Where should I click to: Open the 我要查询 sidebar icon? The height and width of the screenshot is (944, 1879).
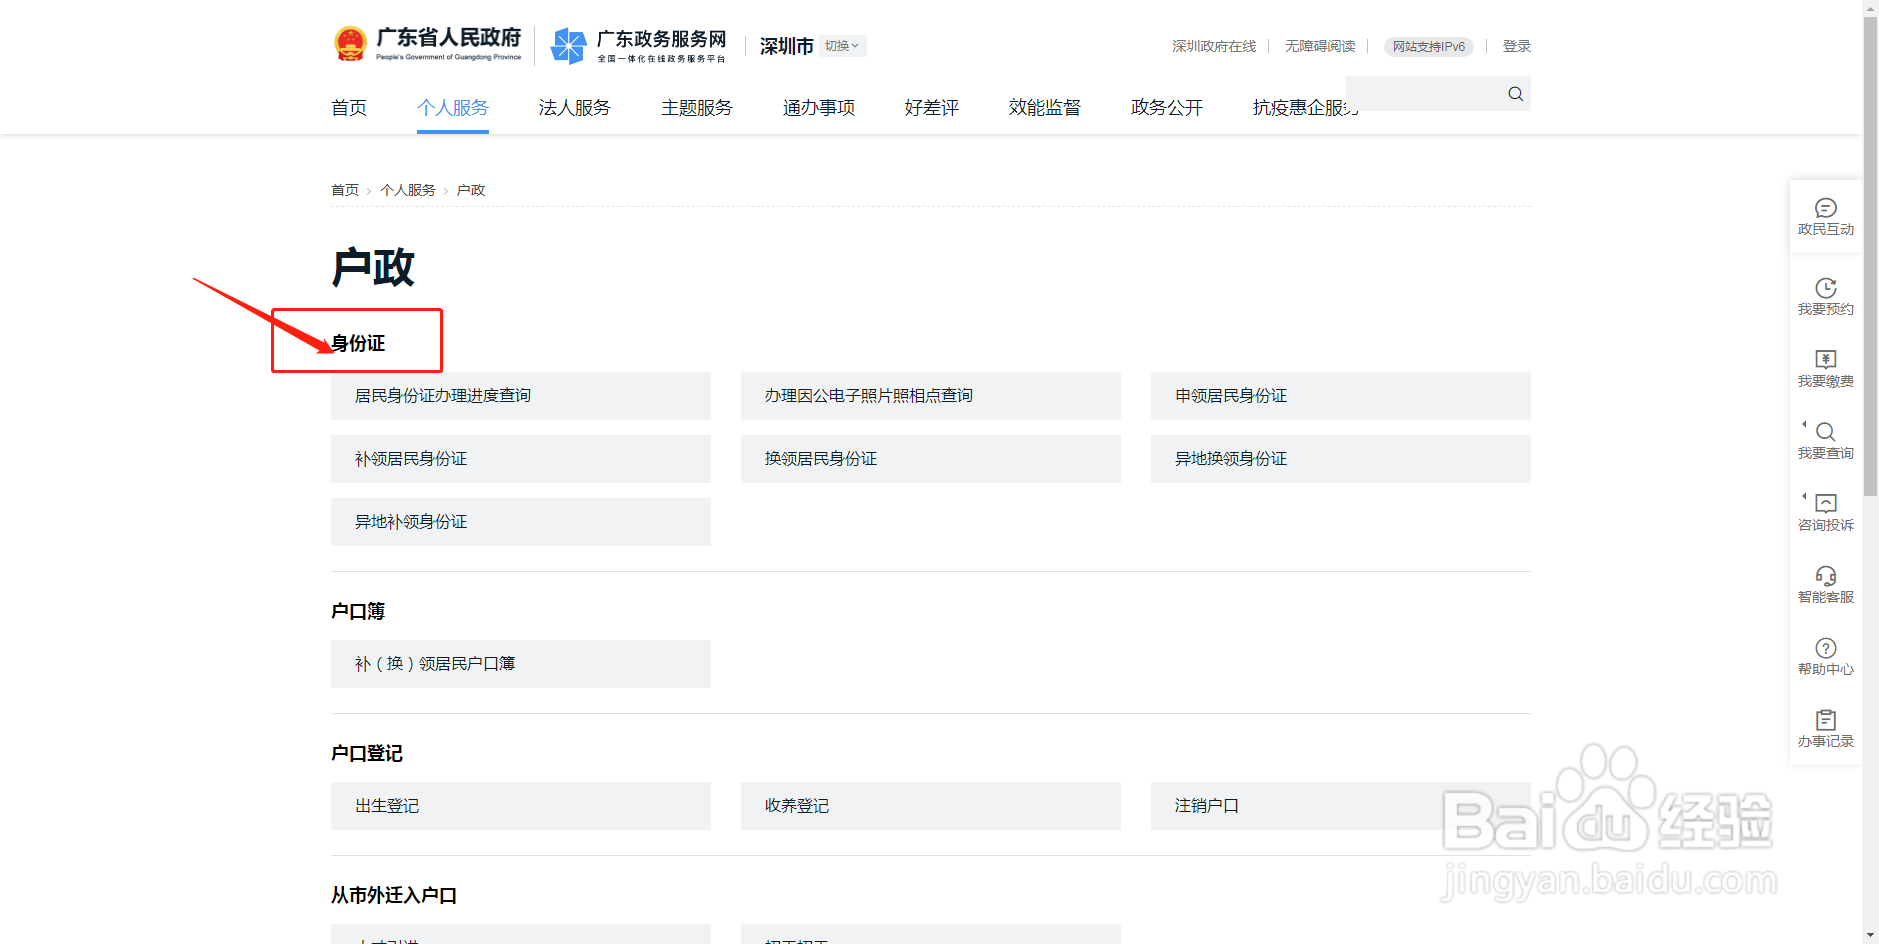(1825, 440)
